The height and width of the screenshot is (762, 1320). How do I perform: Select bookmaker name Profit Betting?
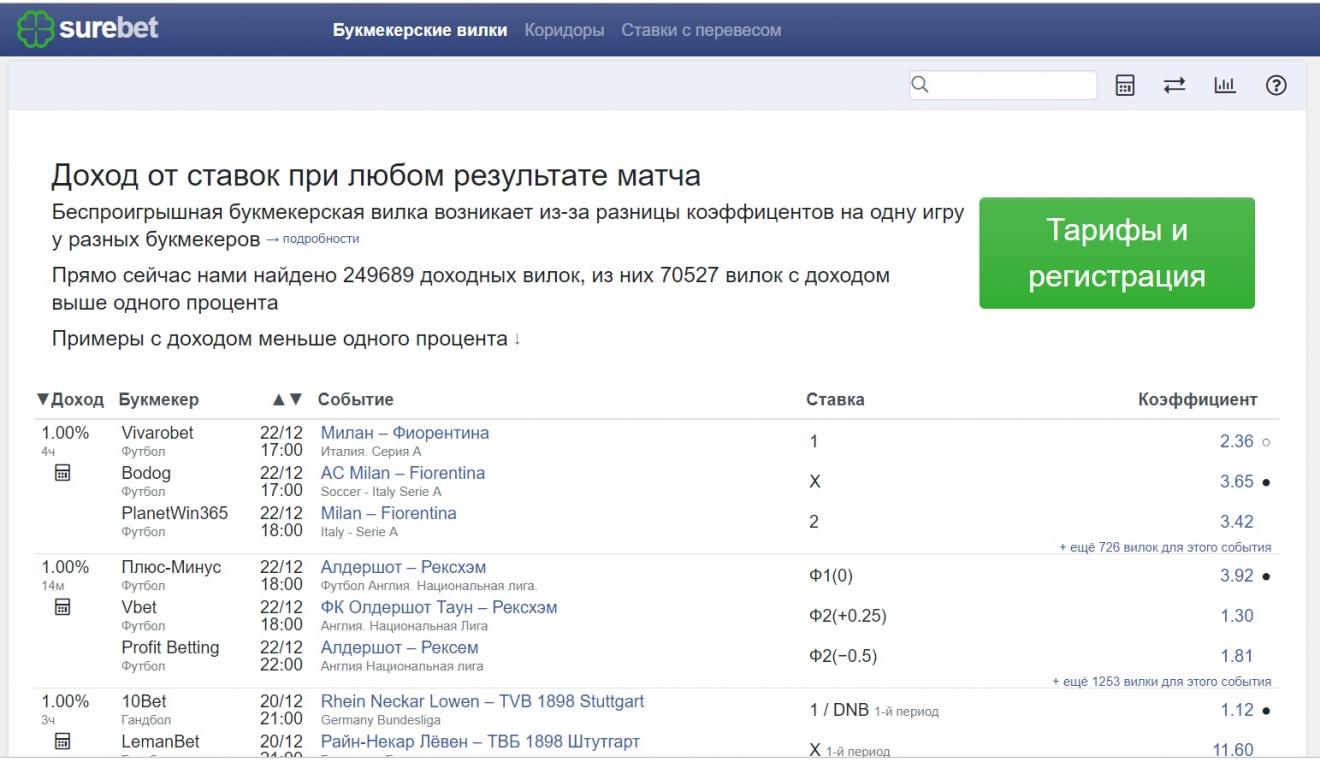tap(170, 647)
